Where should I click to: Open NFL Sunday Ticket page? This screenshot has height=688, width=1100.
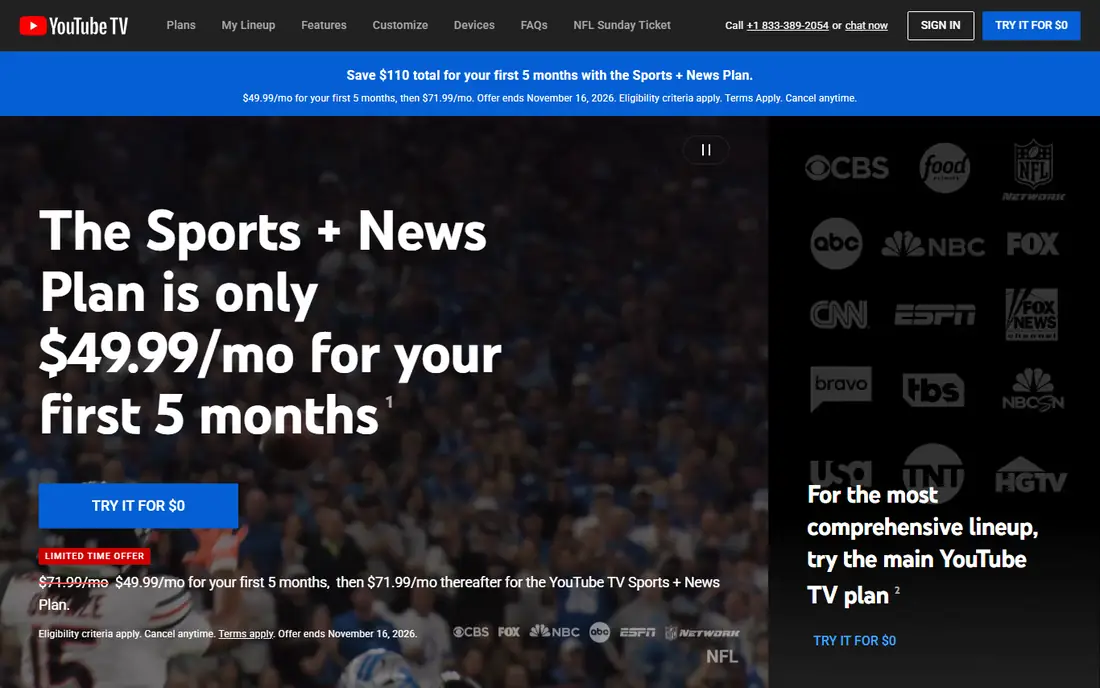pos(622,25)
